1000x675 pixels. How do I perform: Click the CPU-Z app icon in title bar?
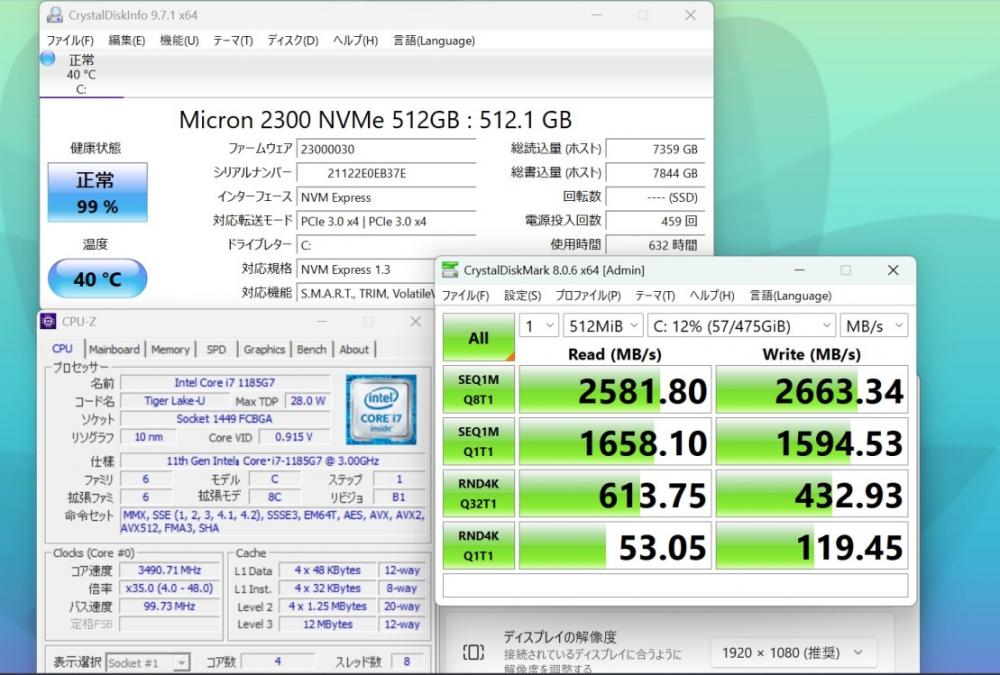(x=48, y=322)
